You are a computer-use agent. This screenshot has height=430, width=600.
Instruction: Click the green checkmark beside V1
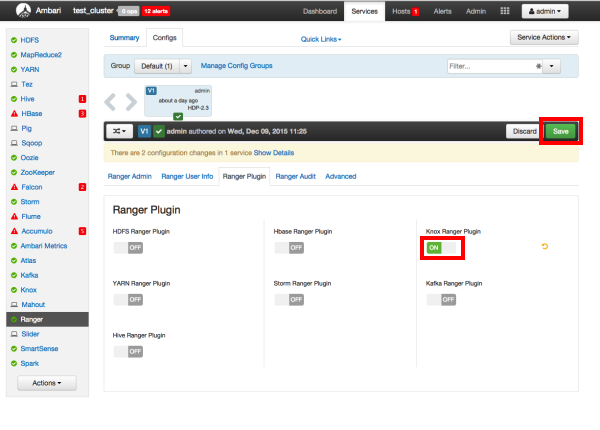tap(158, 131)
